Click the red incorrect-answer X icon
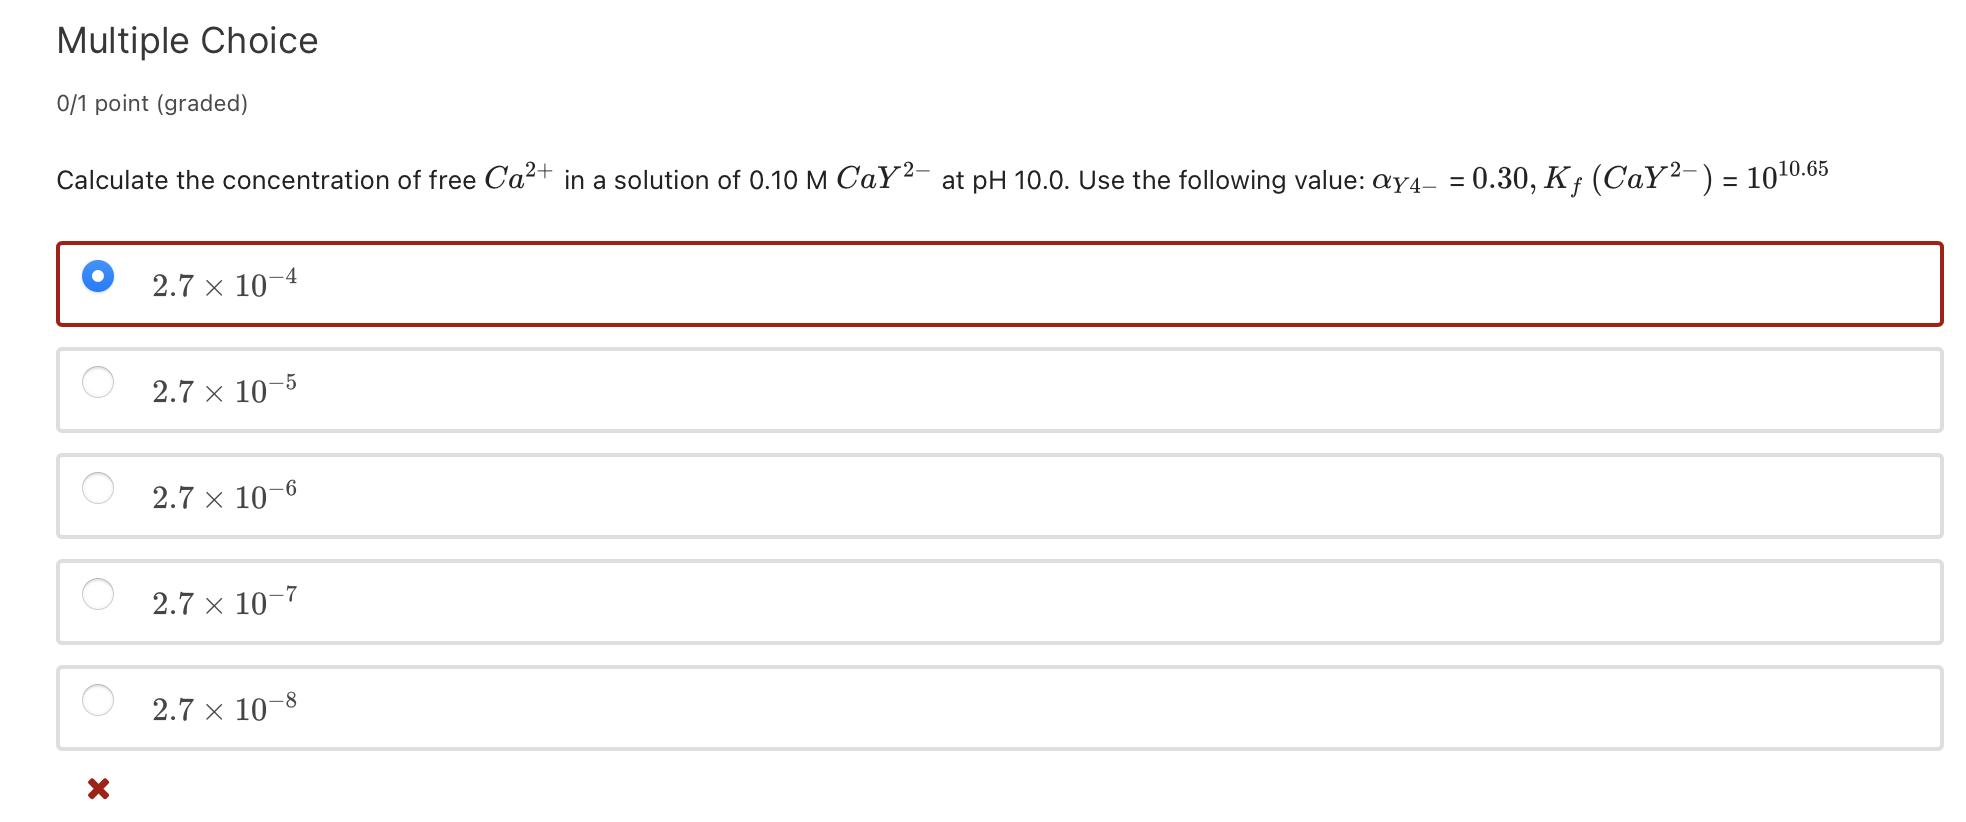1966x822 pixels. [x=97, y=788]
